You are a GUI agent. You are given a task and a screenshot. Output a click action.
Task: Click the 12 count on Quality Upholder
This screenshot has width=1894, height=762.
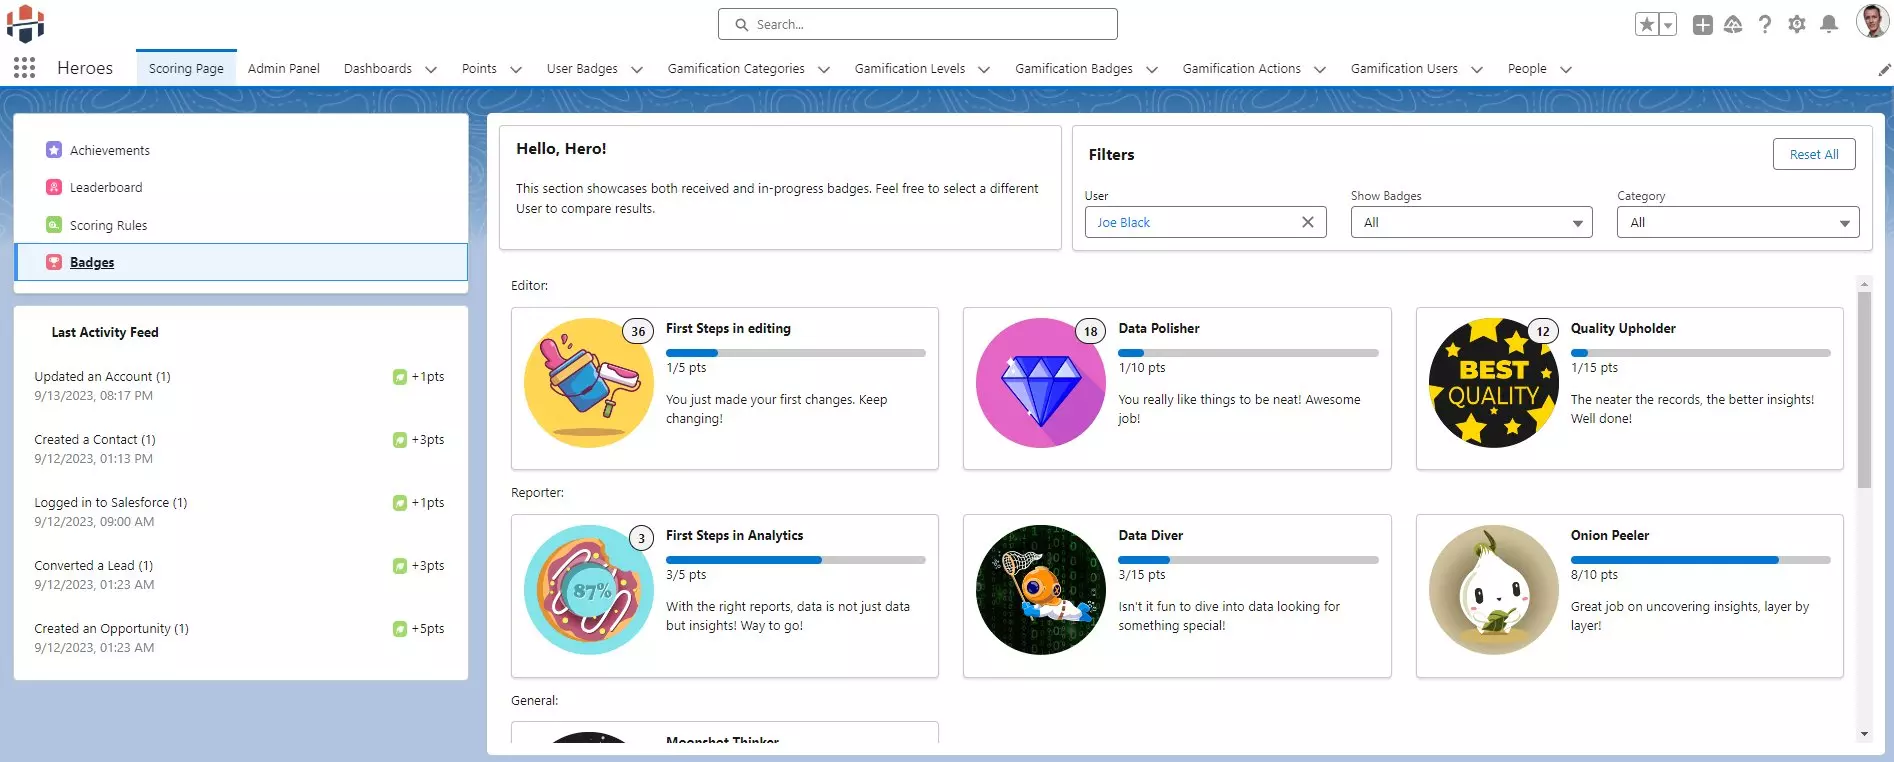(1543, 331)
